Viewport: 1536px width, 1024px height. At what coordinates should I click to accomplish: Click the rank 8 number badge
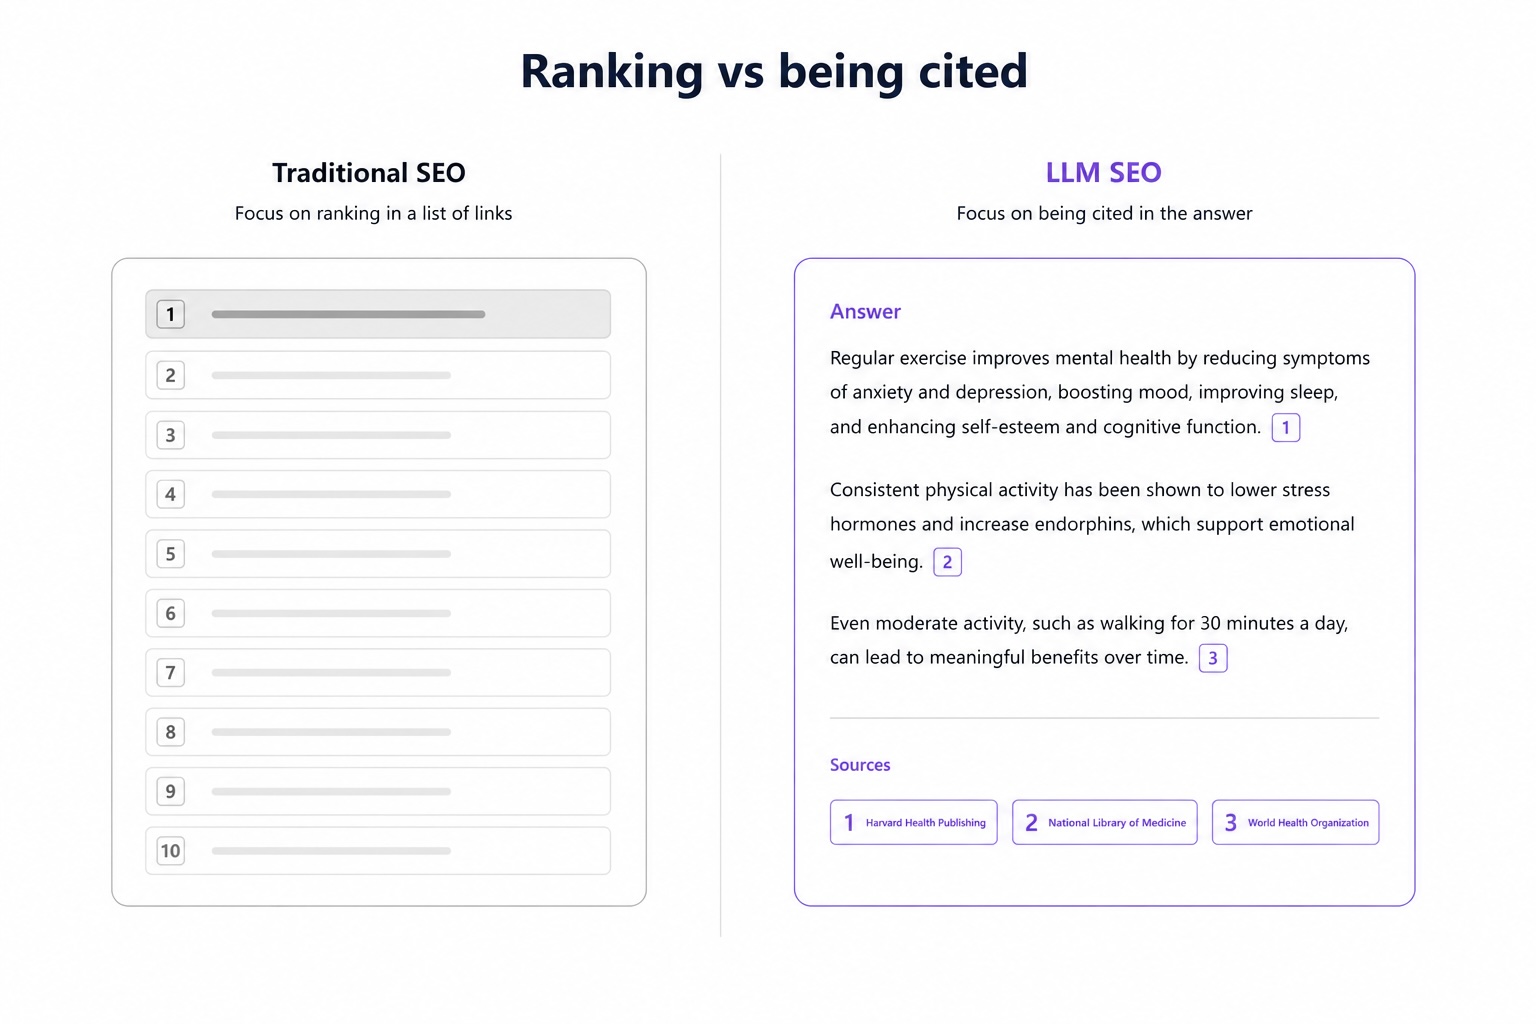[x=170, y=732]
